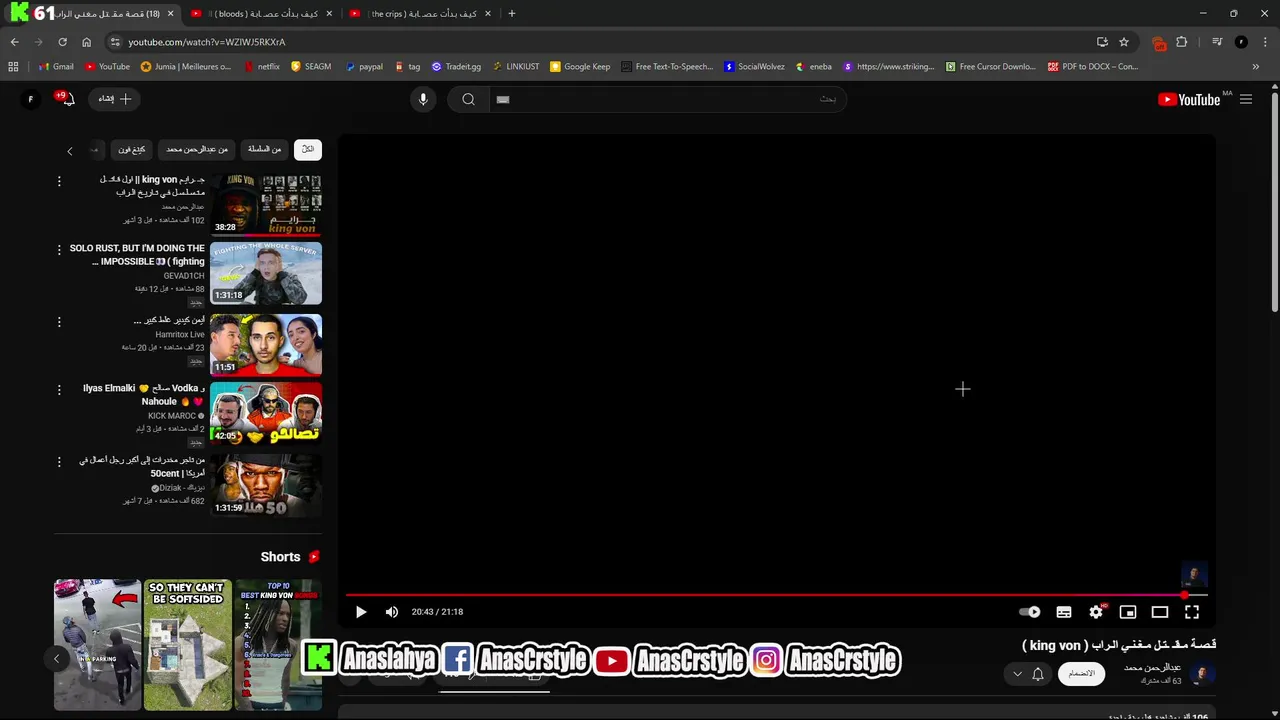Open options menu for the 50cent video
1280x720 pixels.
point(59,462)
